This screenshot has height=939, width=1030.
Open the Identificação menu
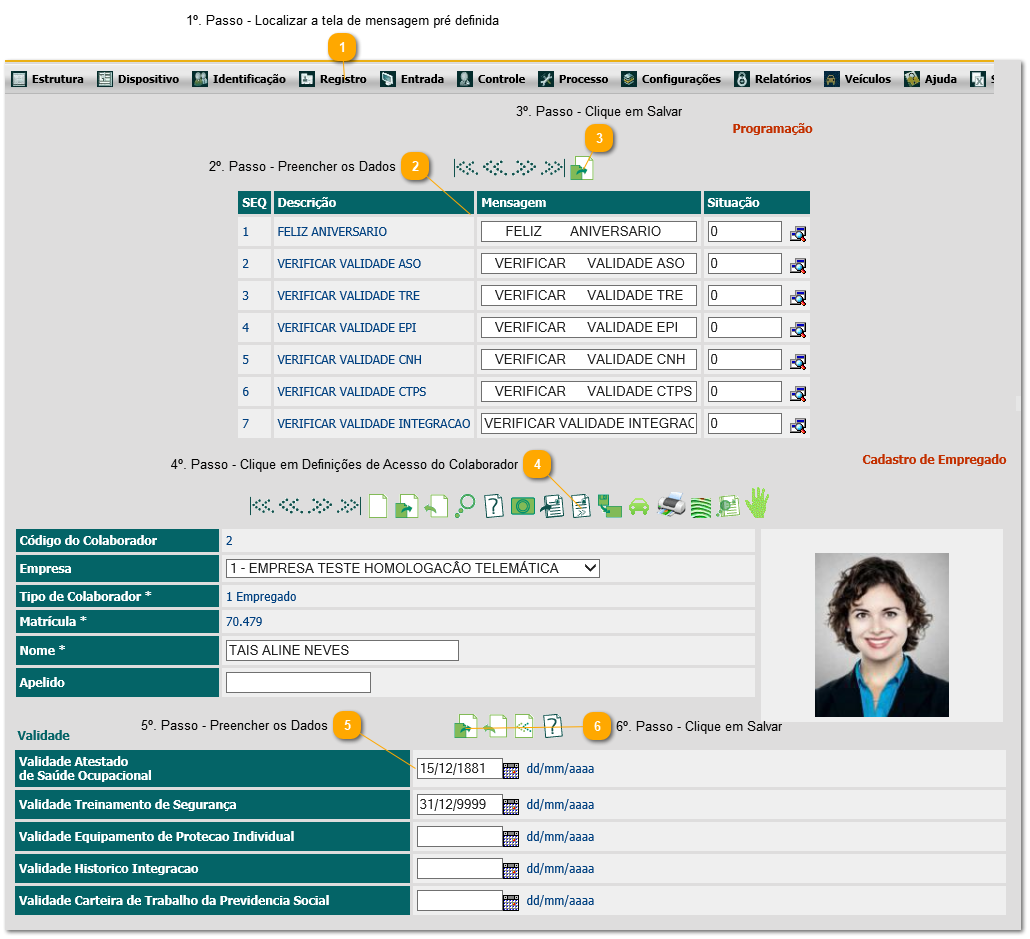click(x=239, y=79)
